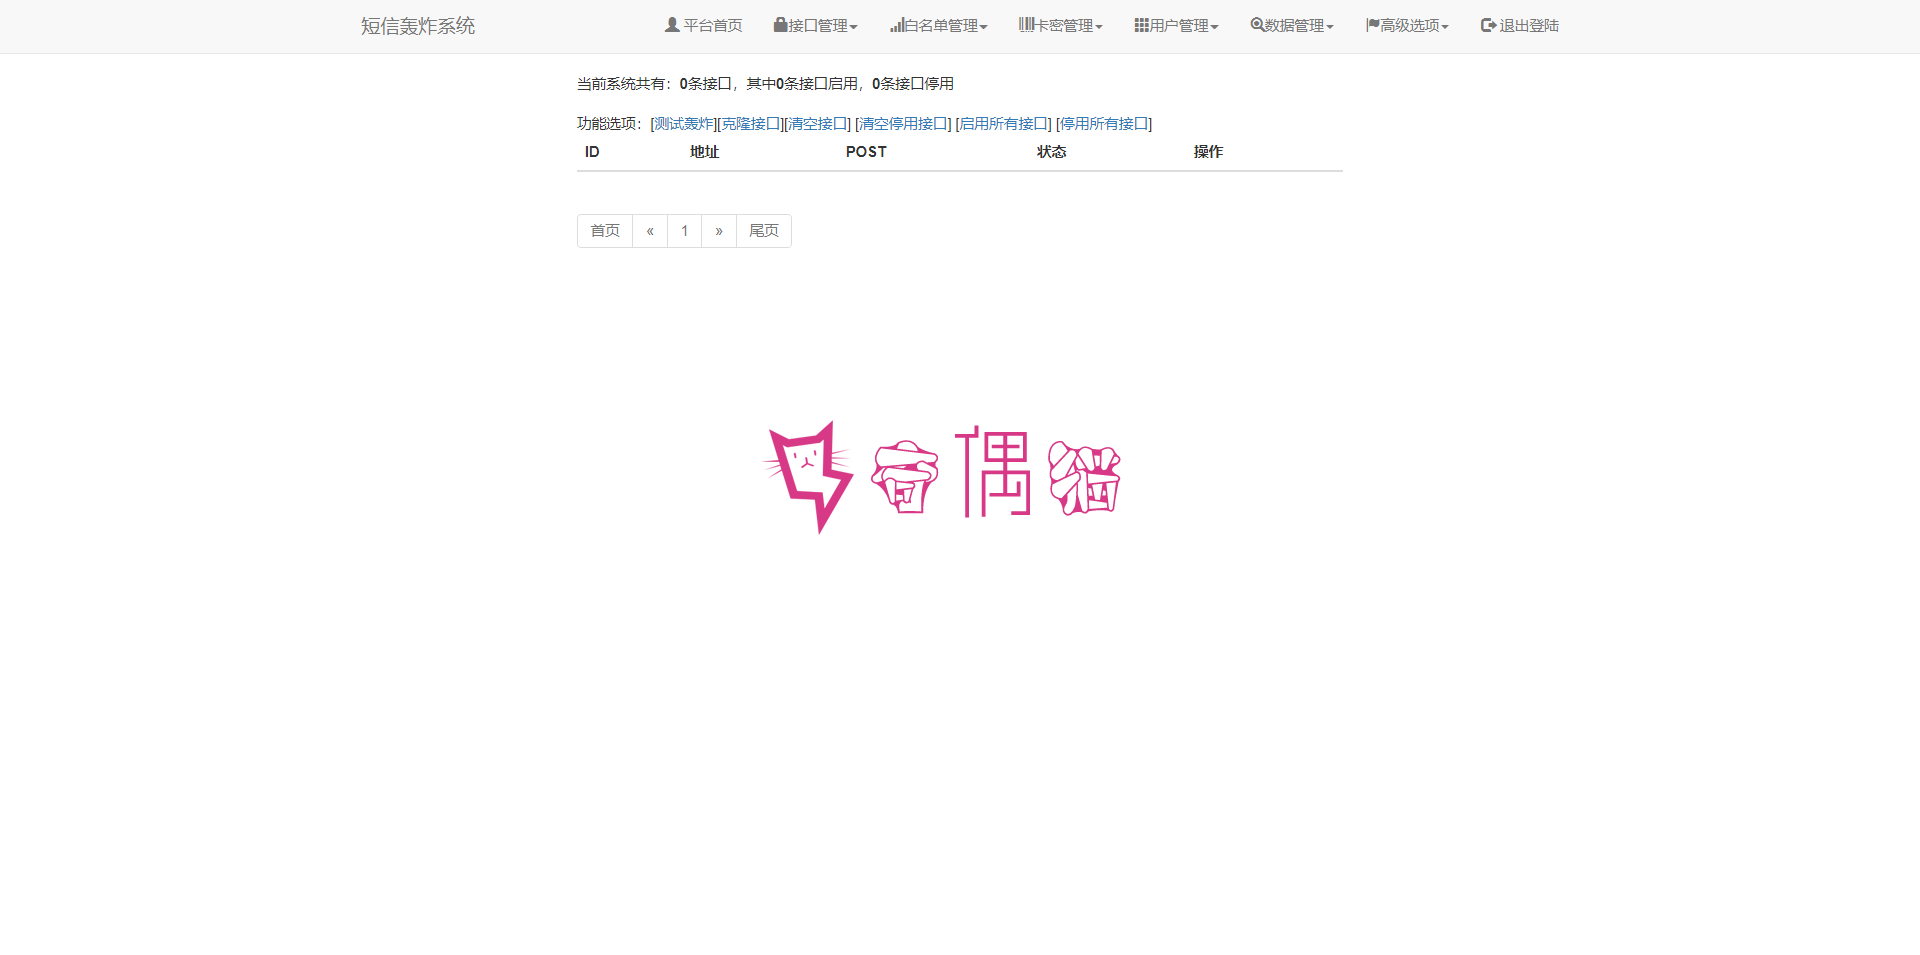Image resolution: width=1920 pixels, height=955 pixels.
Task: Click the 短信轰炸系统 brand title
Action: click(x=418, y=26)
